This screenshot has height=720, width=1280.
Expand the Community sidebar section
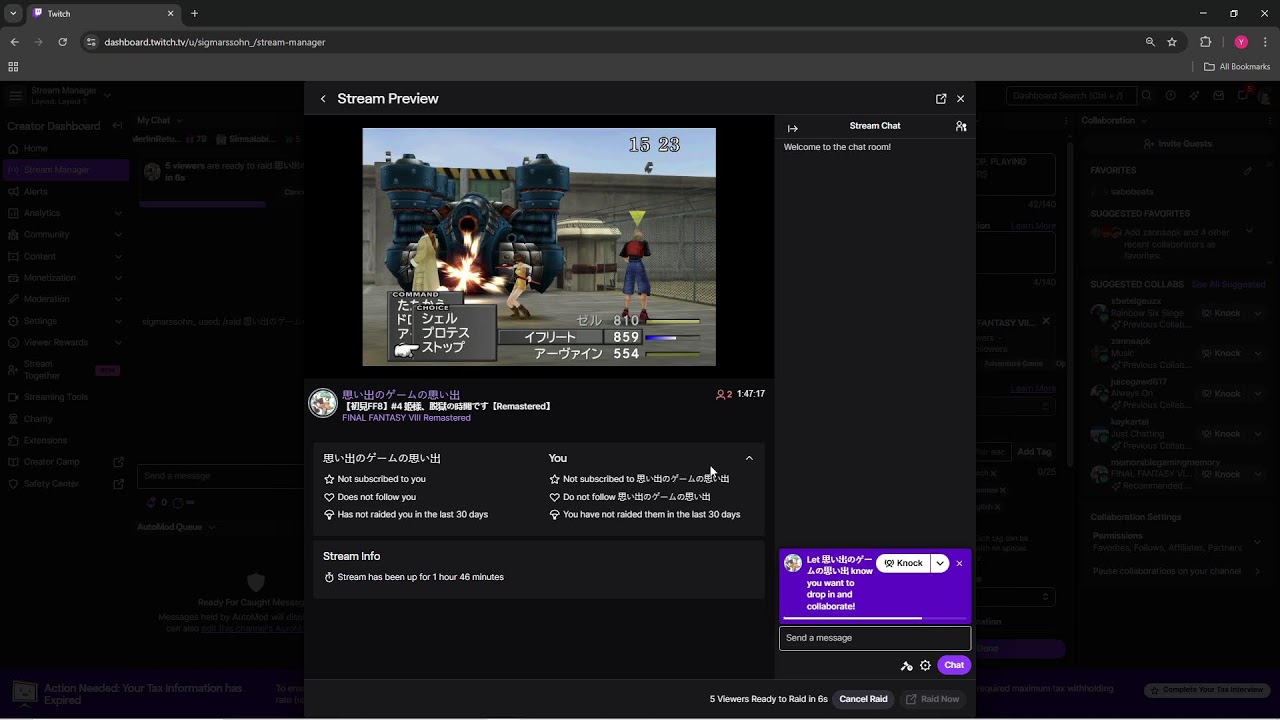click(x=66, y=235)
